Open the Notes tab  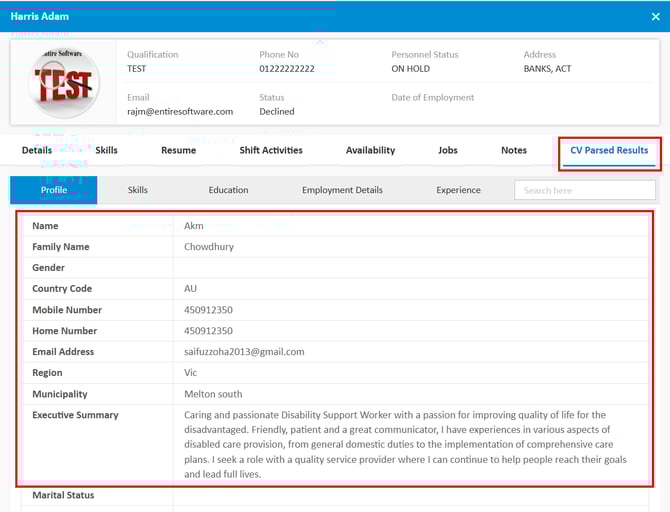514,150
